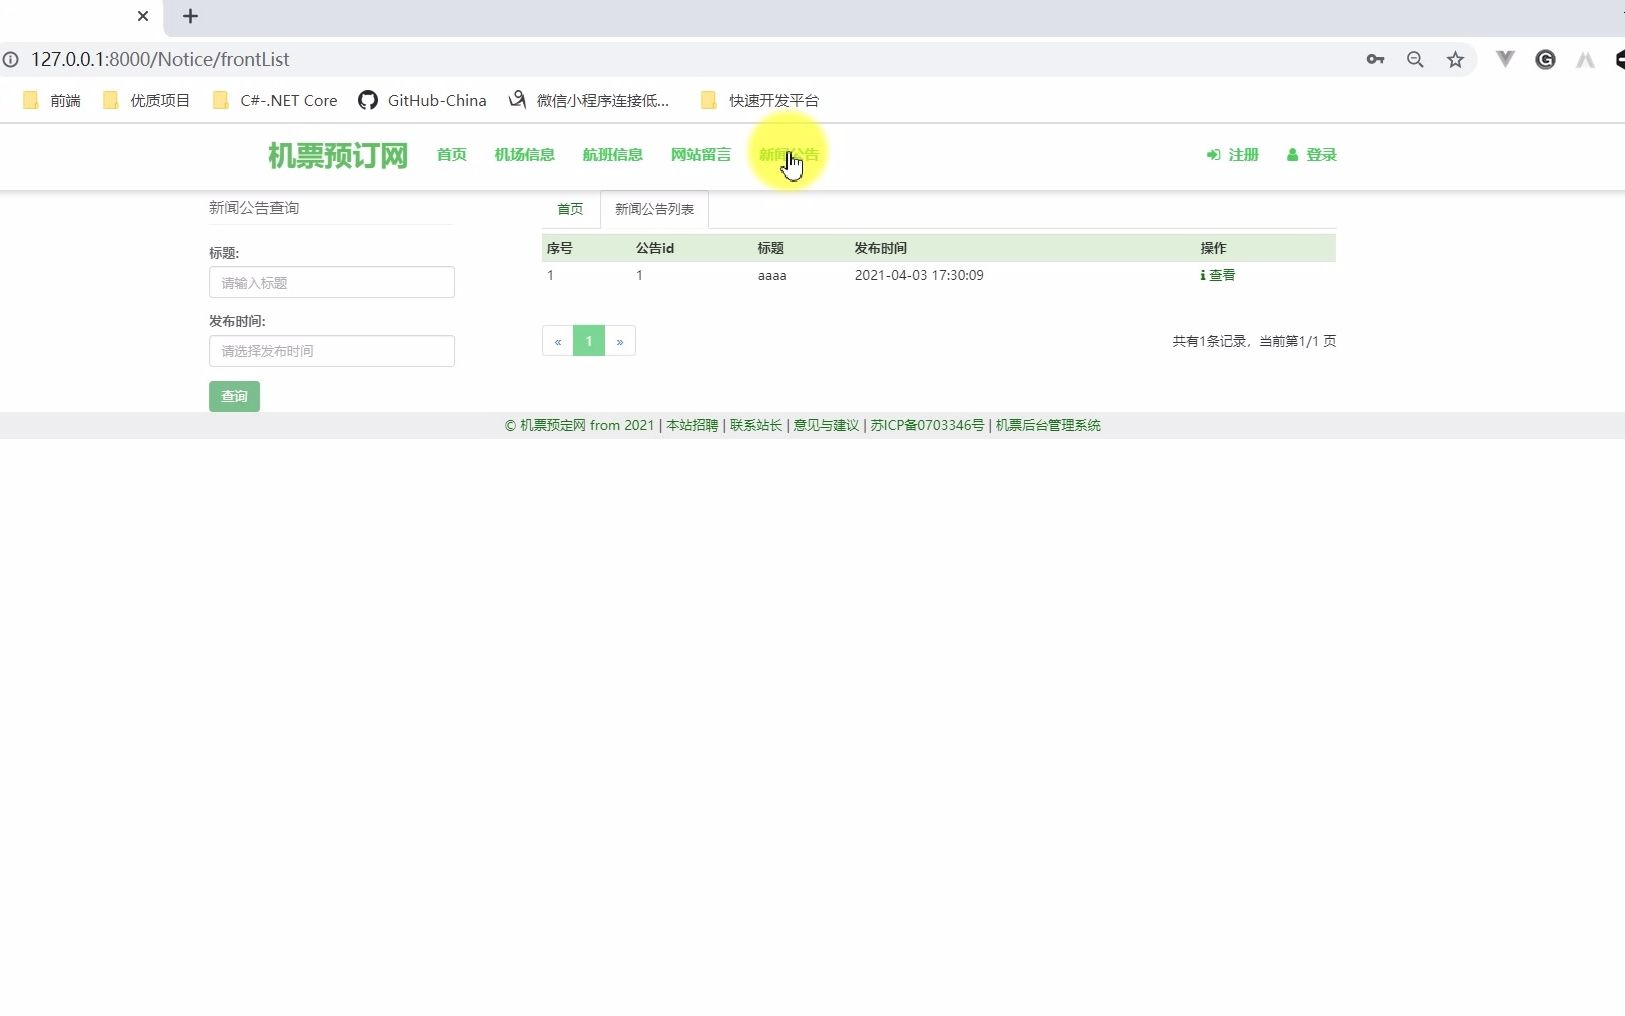
Task: Click the grey A-shaped extension icon
Action: [x=1585, y=59]
